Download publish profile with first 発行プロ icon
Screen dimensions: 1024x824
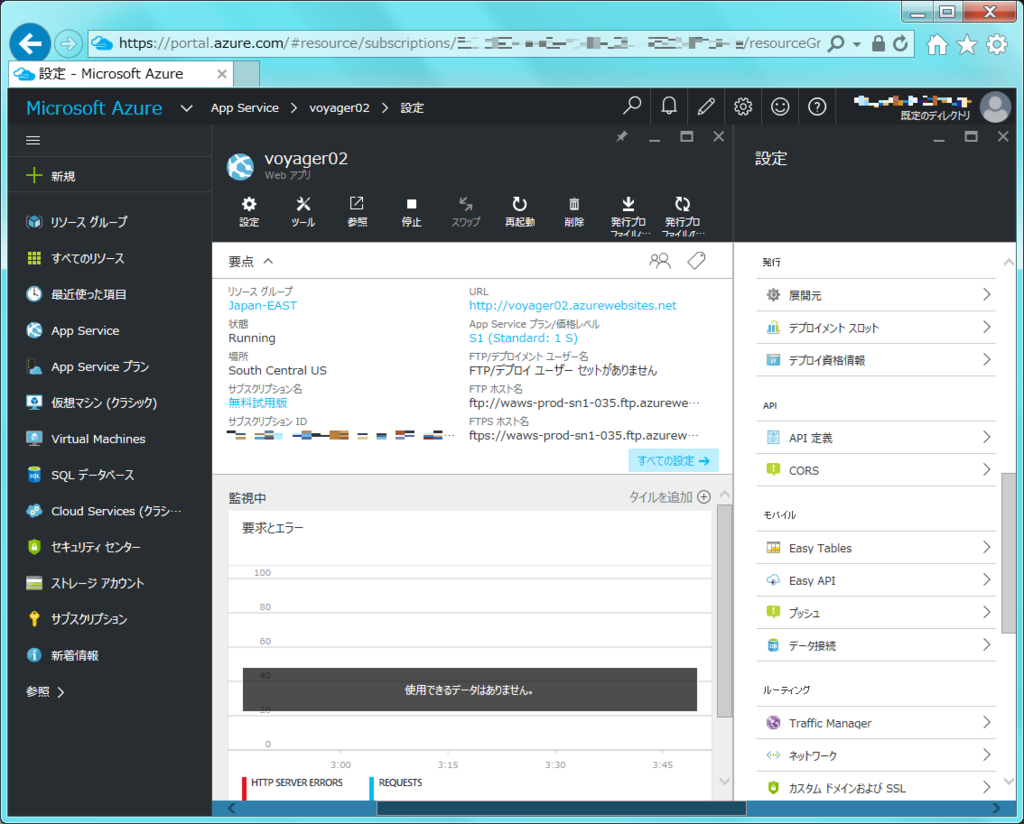[628, 216]
